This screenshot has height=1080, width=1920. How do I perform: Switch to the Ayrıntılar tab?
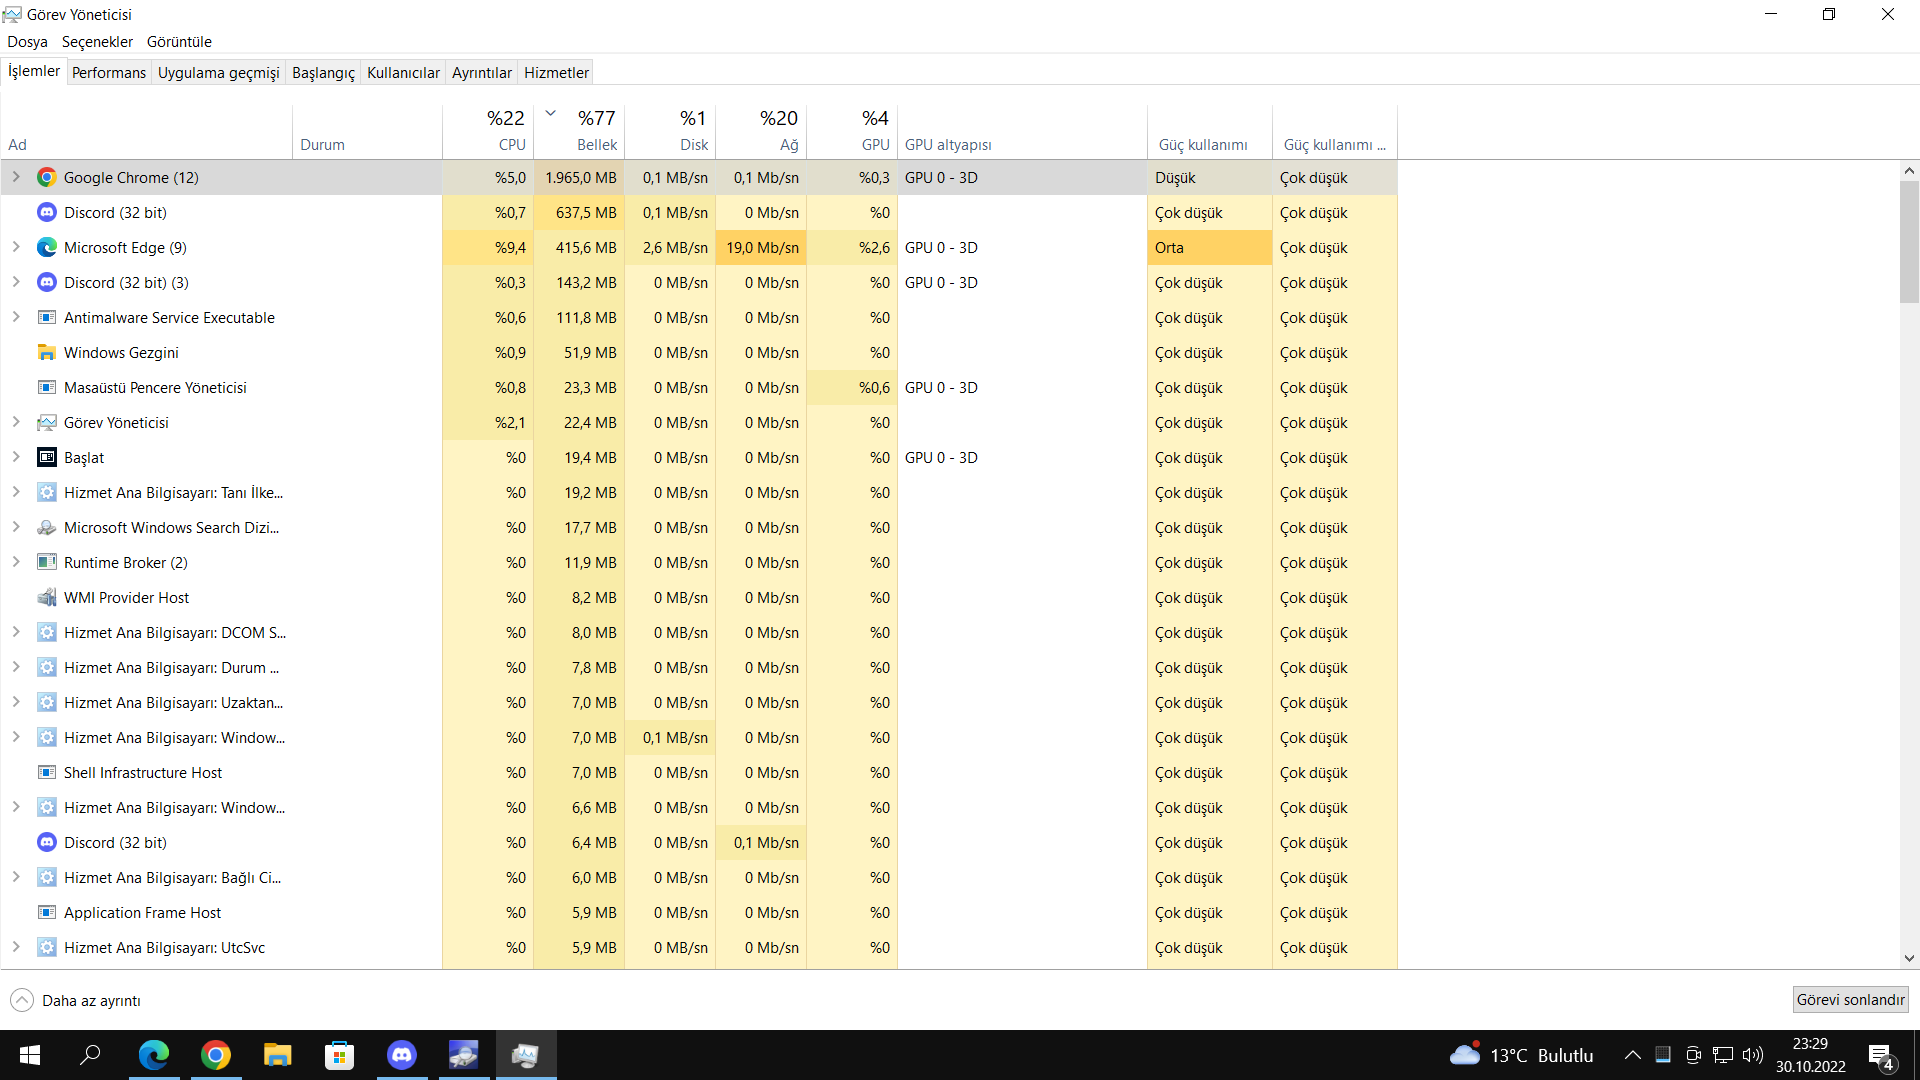(x=481, y=72)
